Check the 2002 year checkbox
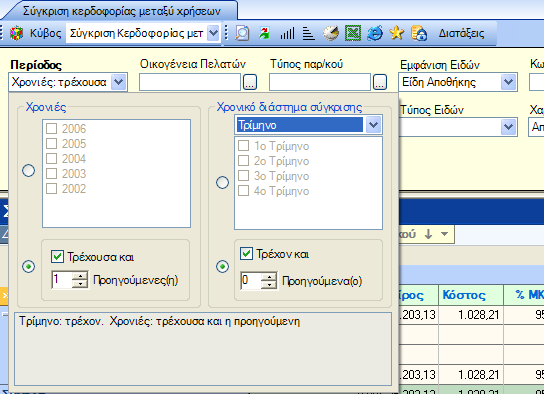Image resolution: width=544 pixels, height=394 pixels. click(x=51, y=188)
